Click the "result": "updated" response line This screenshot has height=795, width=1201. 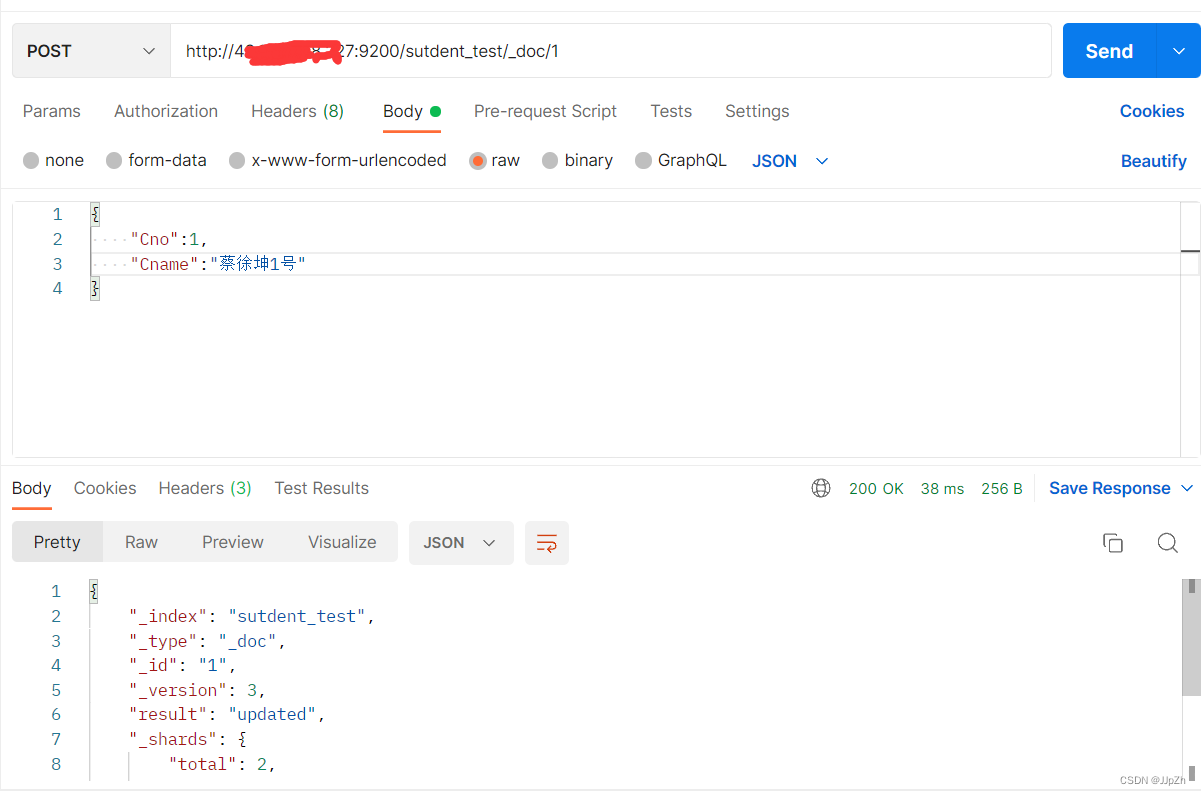(x=227, y=714)
